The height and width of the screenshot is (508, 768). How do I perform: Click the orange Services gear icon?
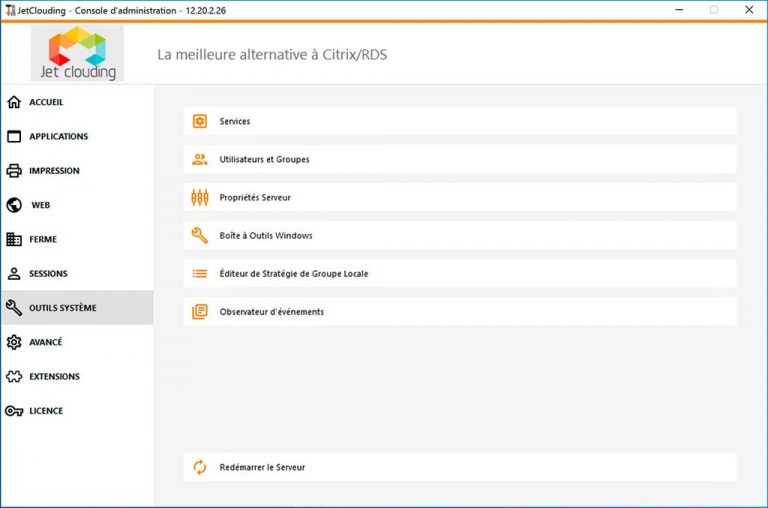[200, 121]
